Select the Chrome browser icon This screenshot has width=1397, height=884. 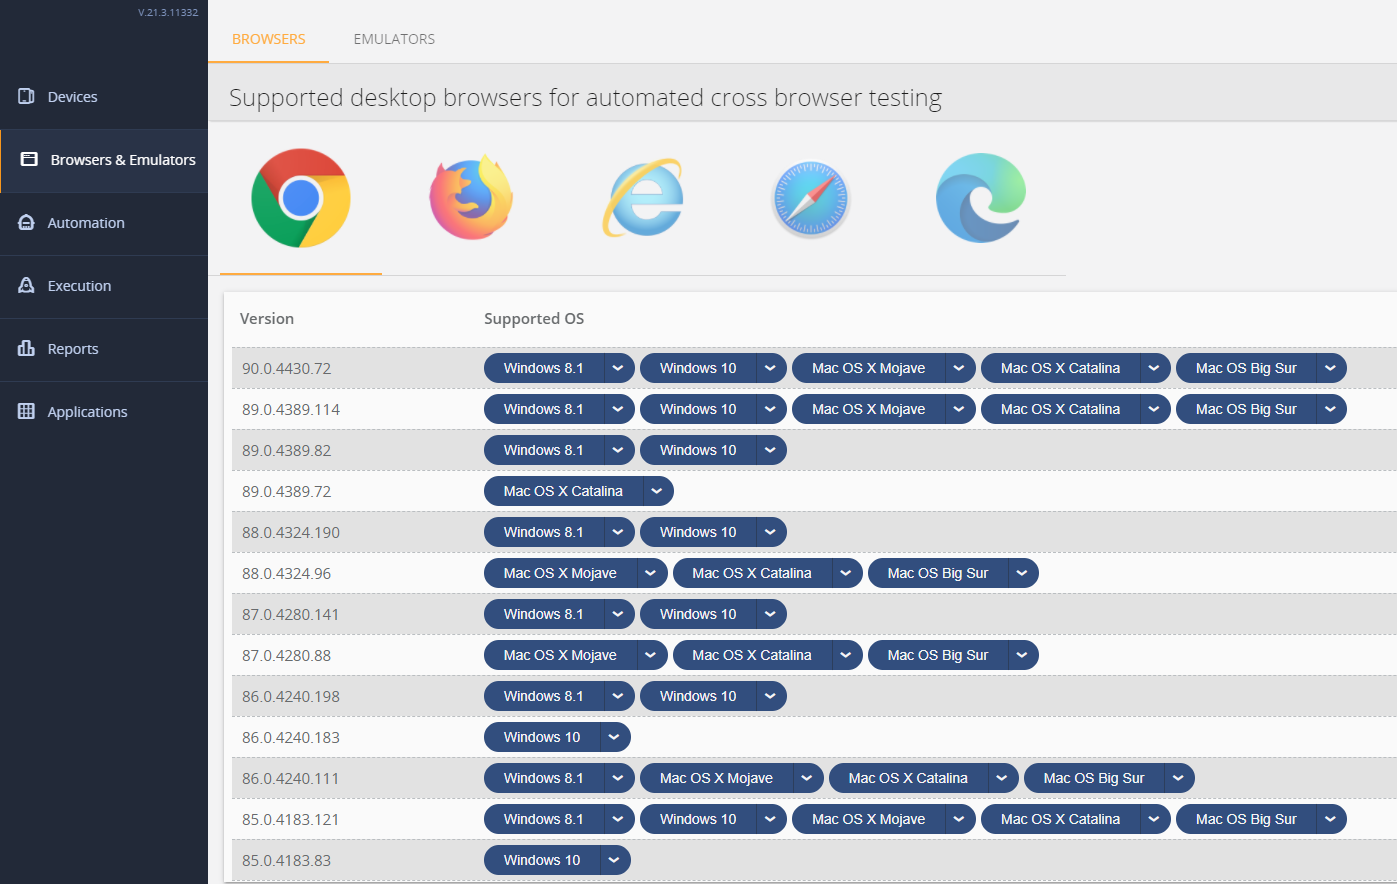301,198
